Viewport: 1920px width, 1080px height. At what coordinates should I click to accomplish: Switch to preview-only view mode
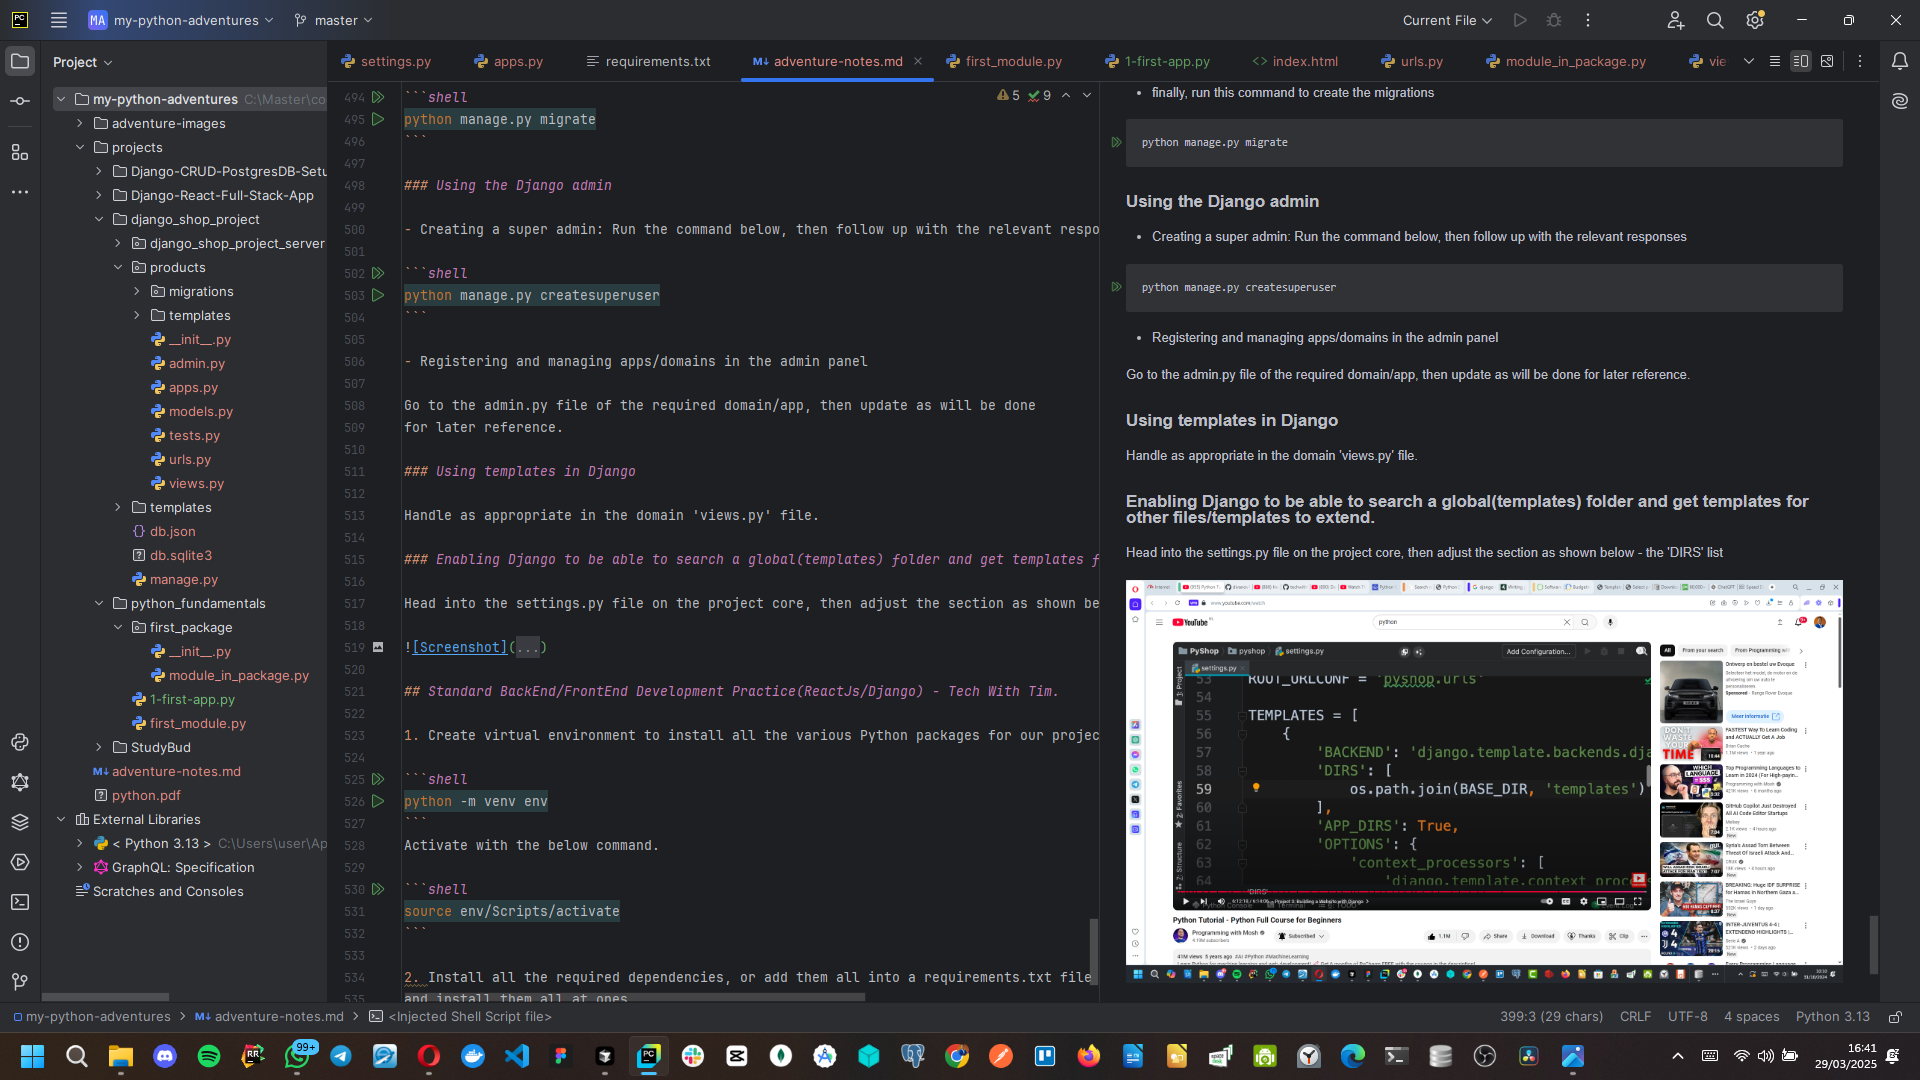1827,61
